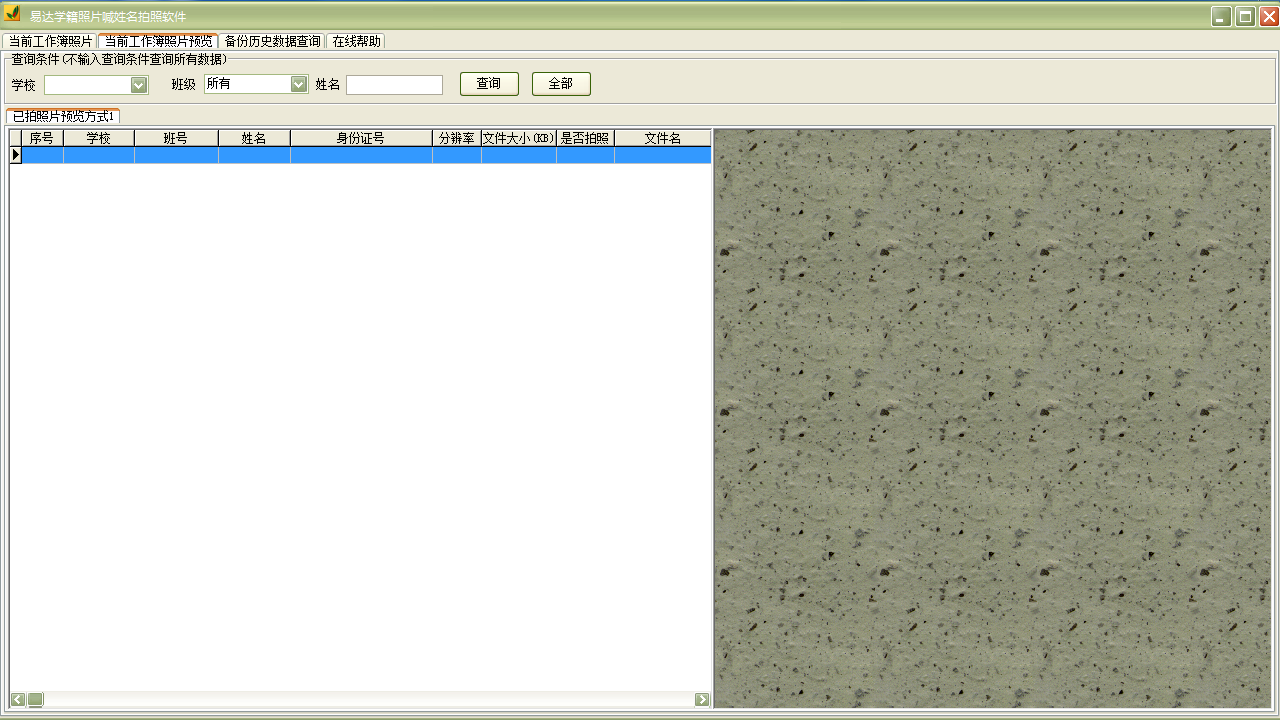Click the 已拍照片预览方式1 sub-tab
This screenshot has height=720, width=1280.
[63, 117]
